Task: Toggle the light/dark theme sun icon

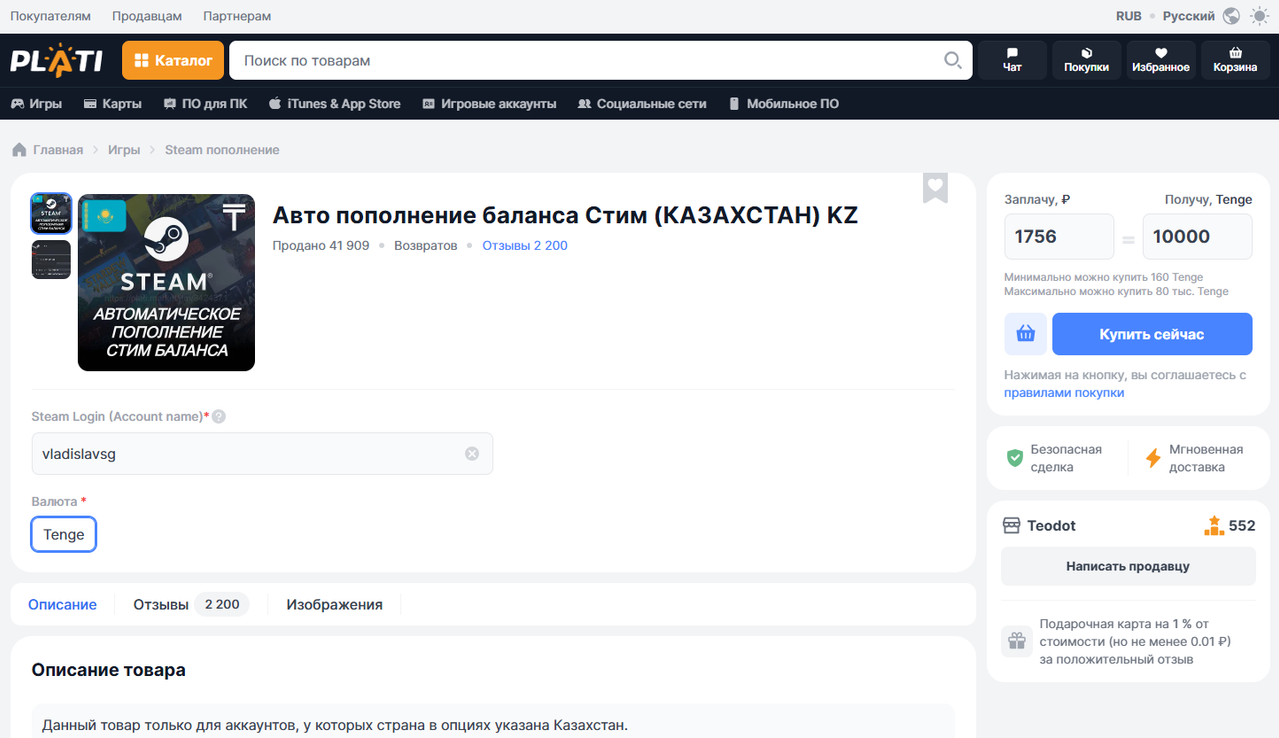Action: (x=1258, y=16)
